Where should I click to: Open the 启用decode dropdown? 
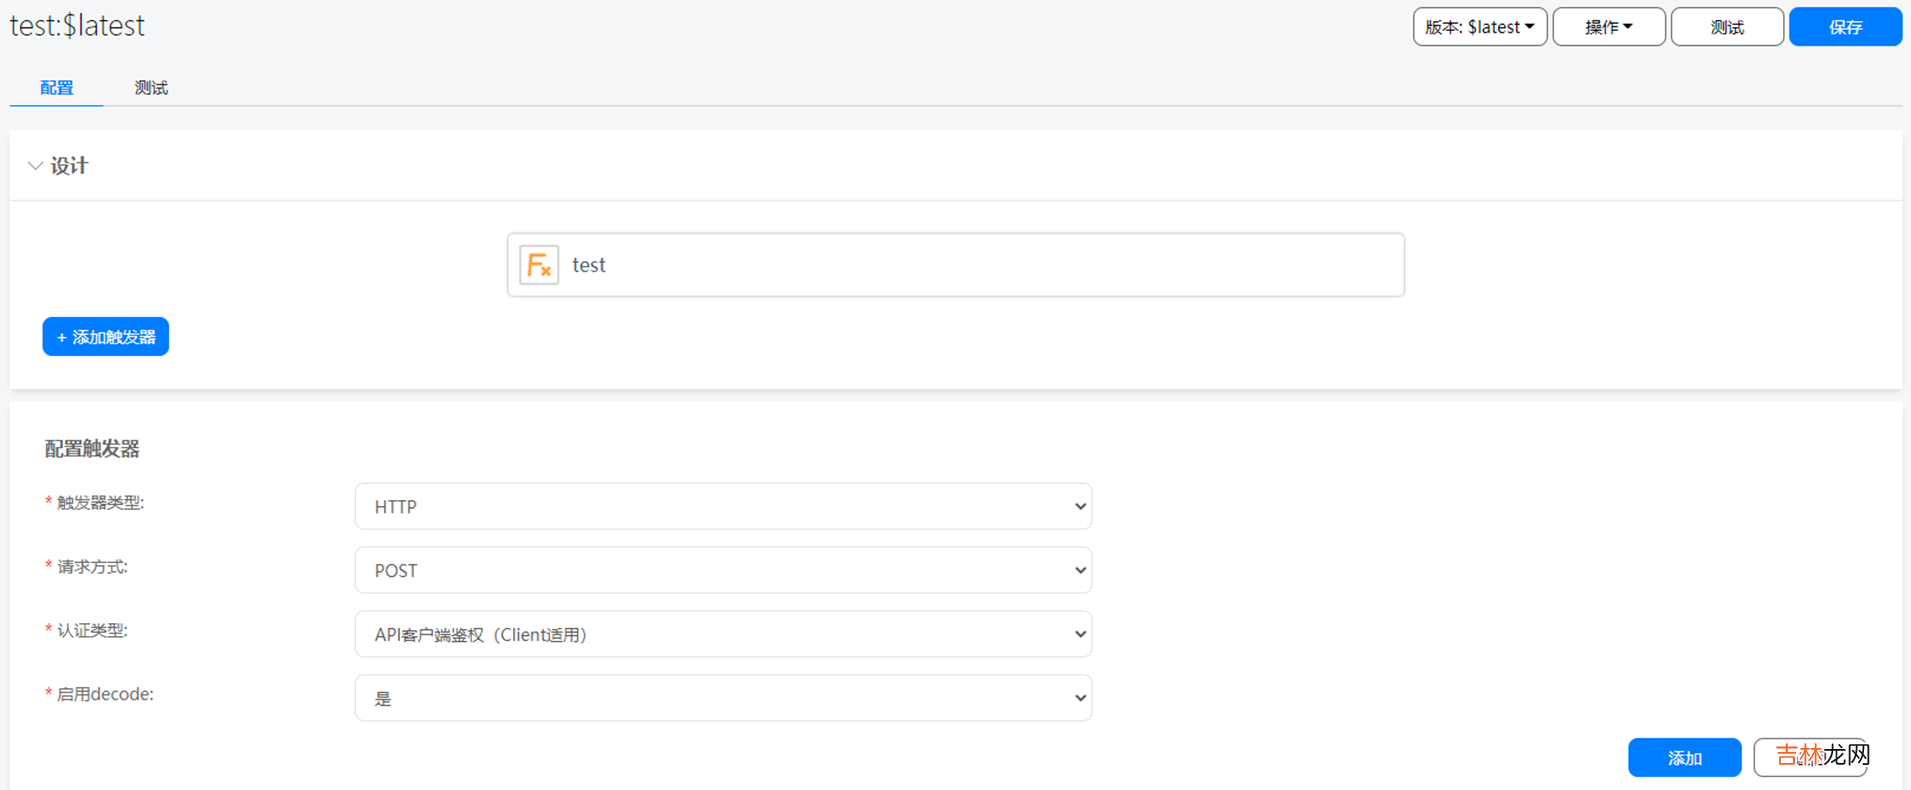722,698
